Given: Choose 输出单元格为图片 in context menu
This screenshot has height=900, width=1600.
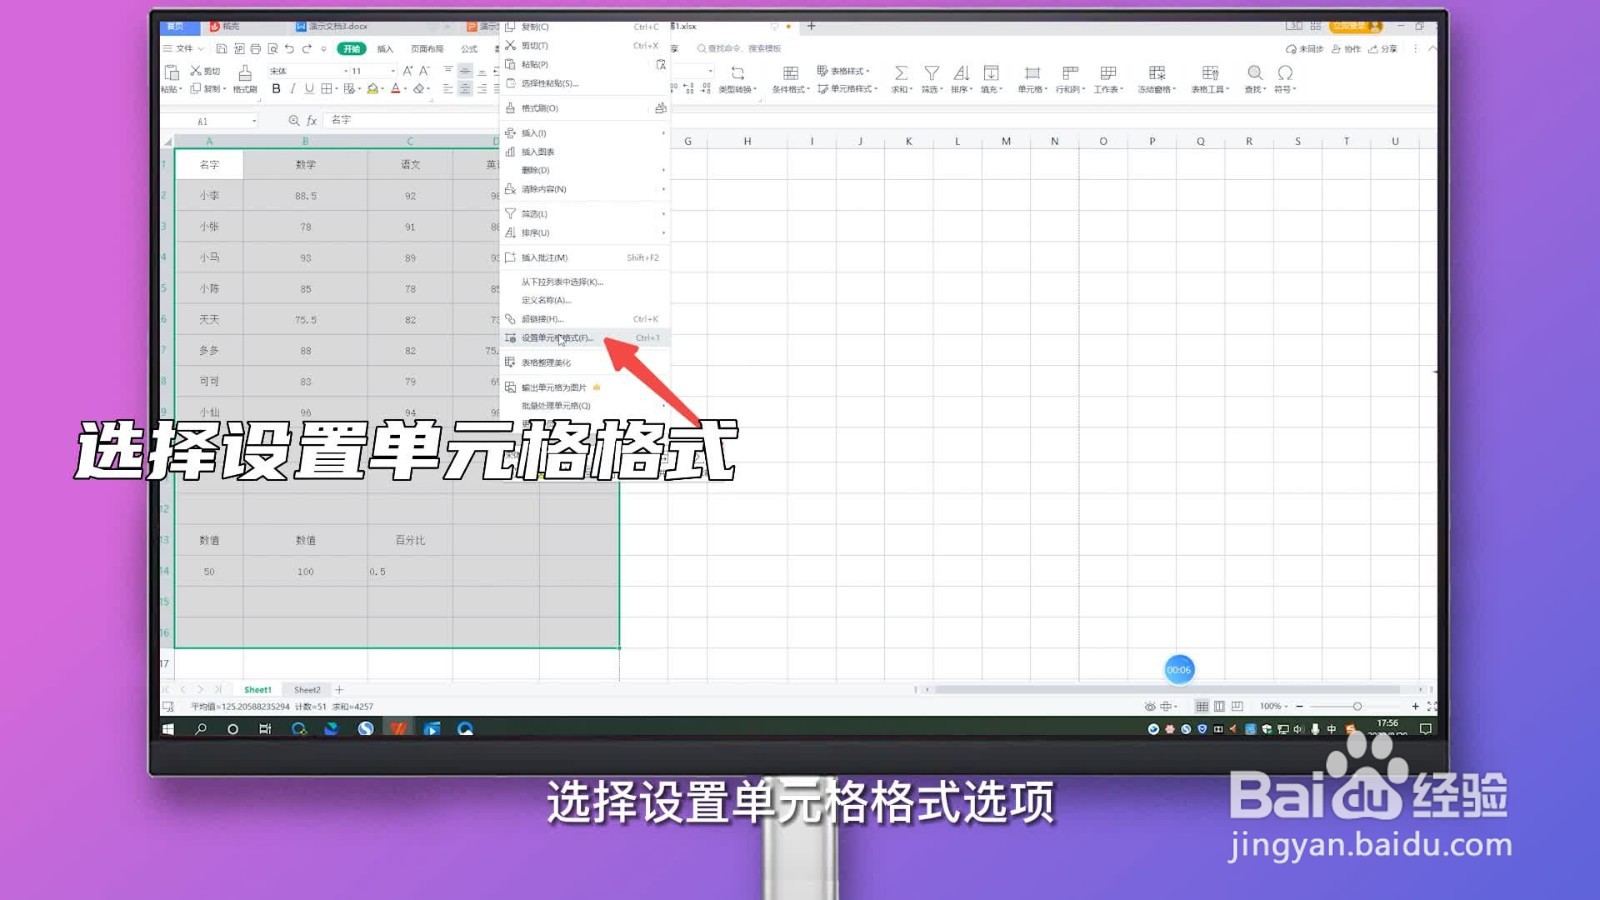Looking at the screenshot, I should coord(584,387).
